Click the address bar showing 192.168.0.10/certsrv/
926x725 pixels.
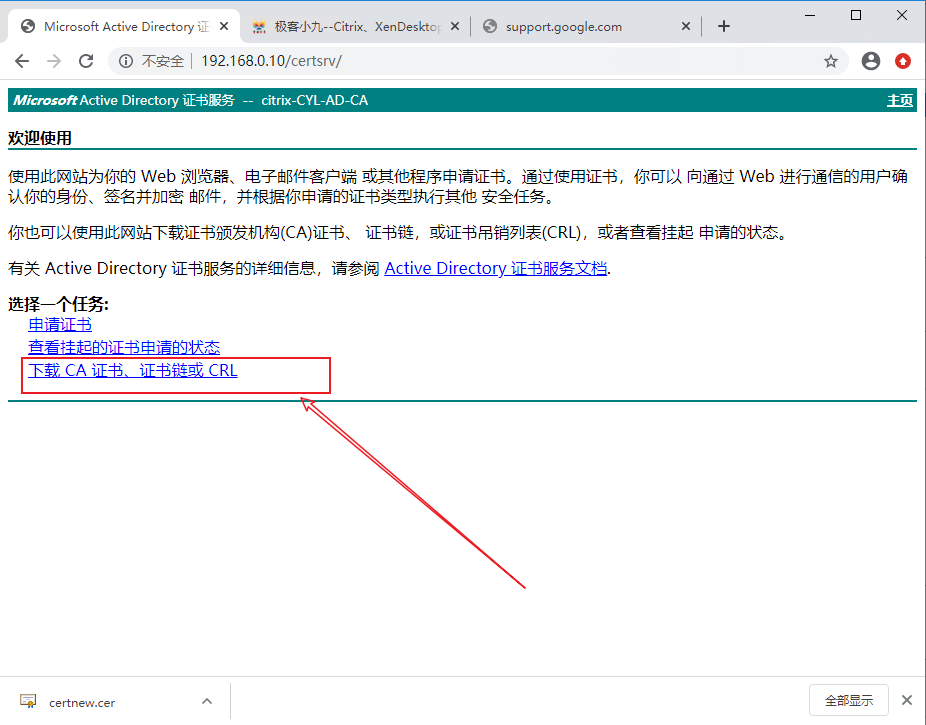pos(500,61)
